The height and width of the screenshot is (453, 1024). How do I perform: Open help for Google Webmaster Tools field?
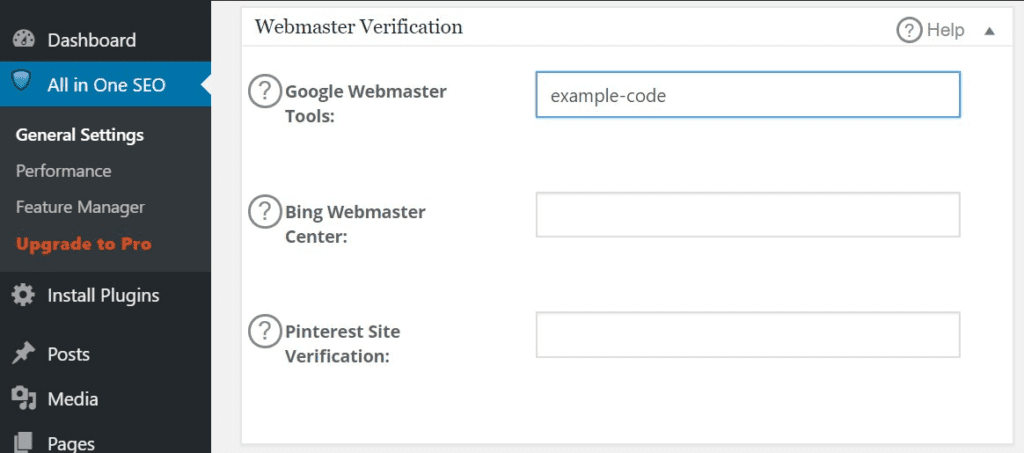tap(264, 91)
